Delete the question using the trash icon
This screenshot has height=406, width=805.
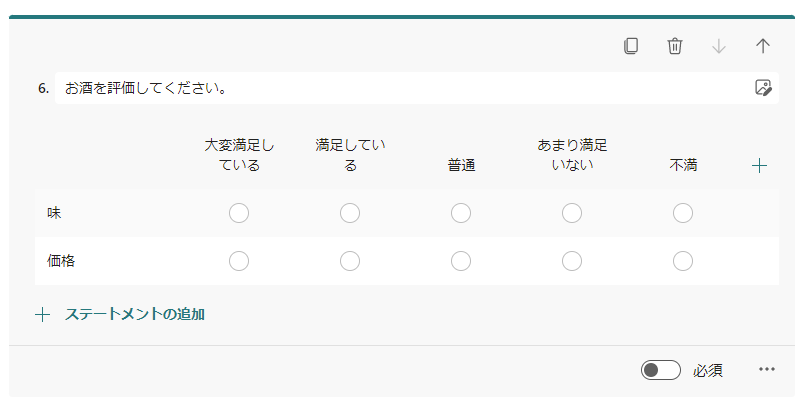click(675, 46)
